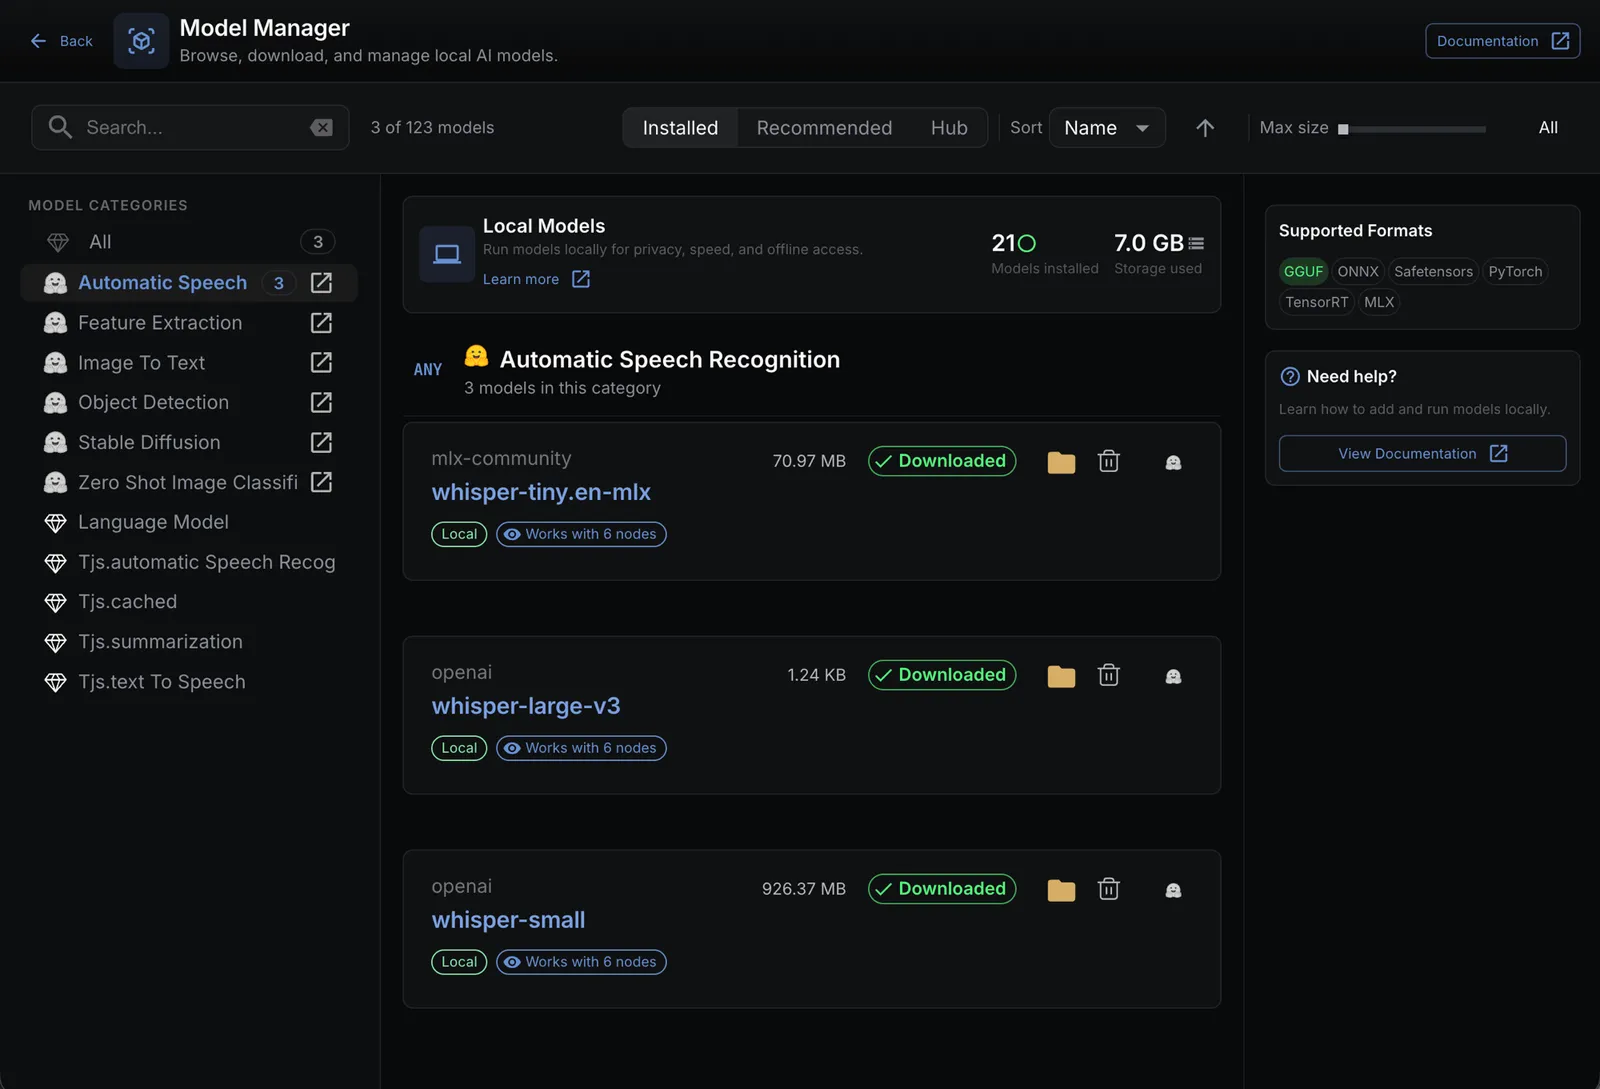
Task: Click the Model Manager logo icon
Action: pyautogui.click(x=141, y=41)
